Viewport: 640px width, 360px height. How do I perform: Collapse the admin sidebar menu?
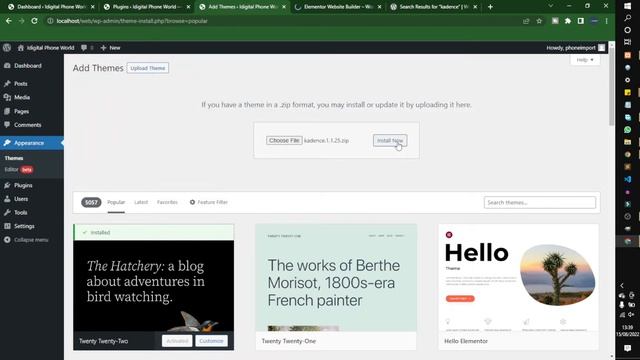click(x=27, y=240)
